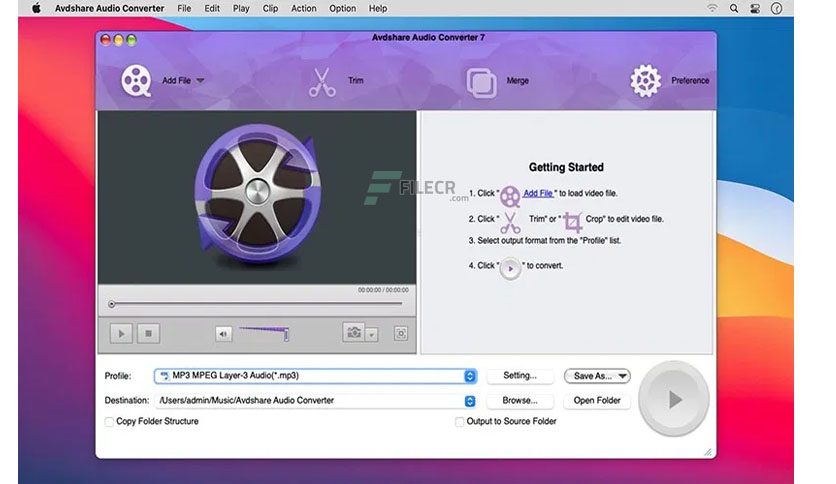Open the snapshot options dropdown arrow
Screen dimensions: 836x484
[372, 335]
